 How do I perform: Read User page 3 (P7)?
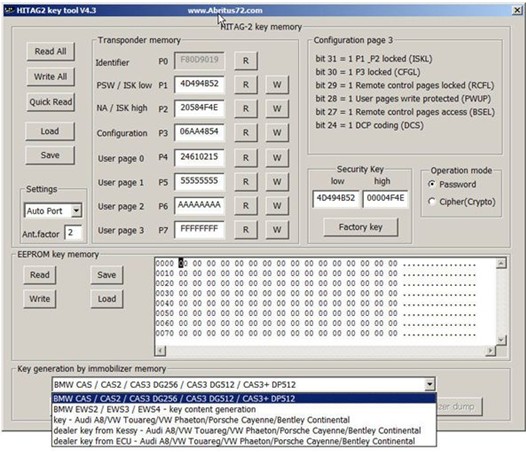click(246, 230)
